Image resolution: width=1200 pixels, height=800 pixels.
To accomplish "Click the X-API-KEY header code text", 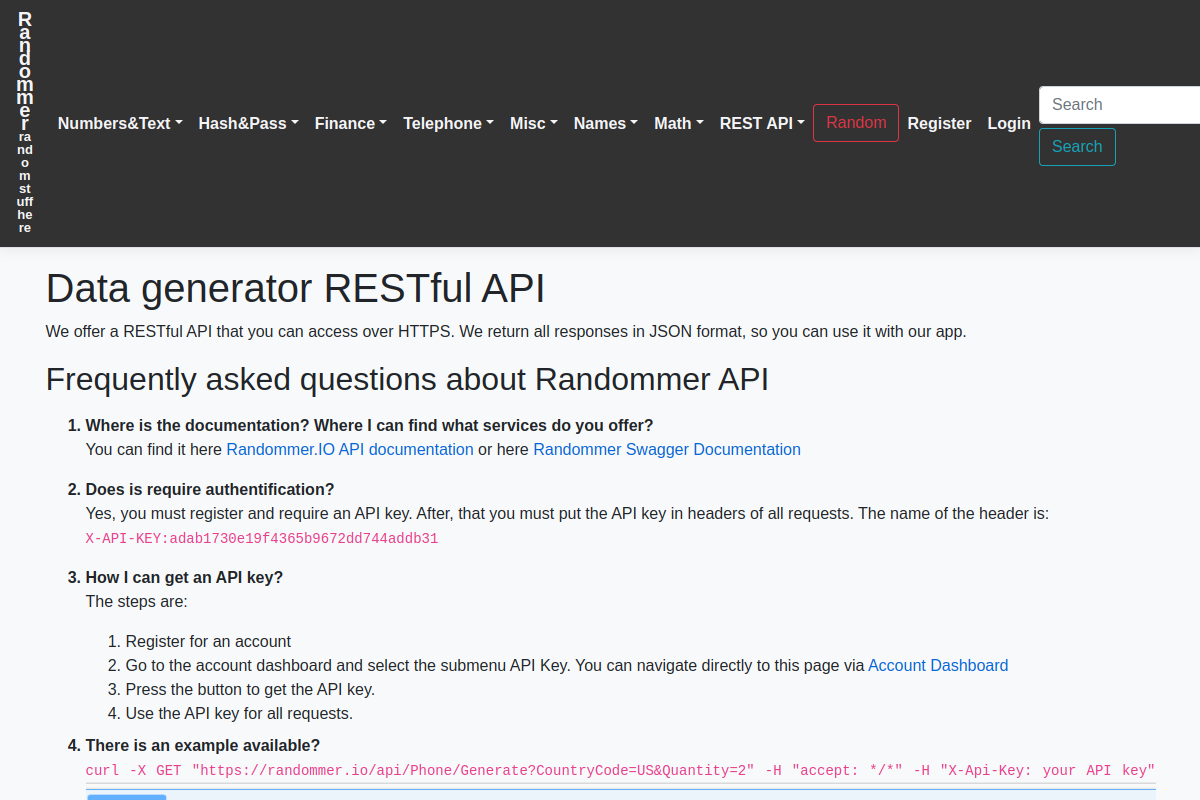I will (x=262, y=538).
